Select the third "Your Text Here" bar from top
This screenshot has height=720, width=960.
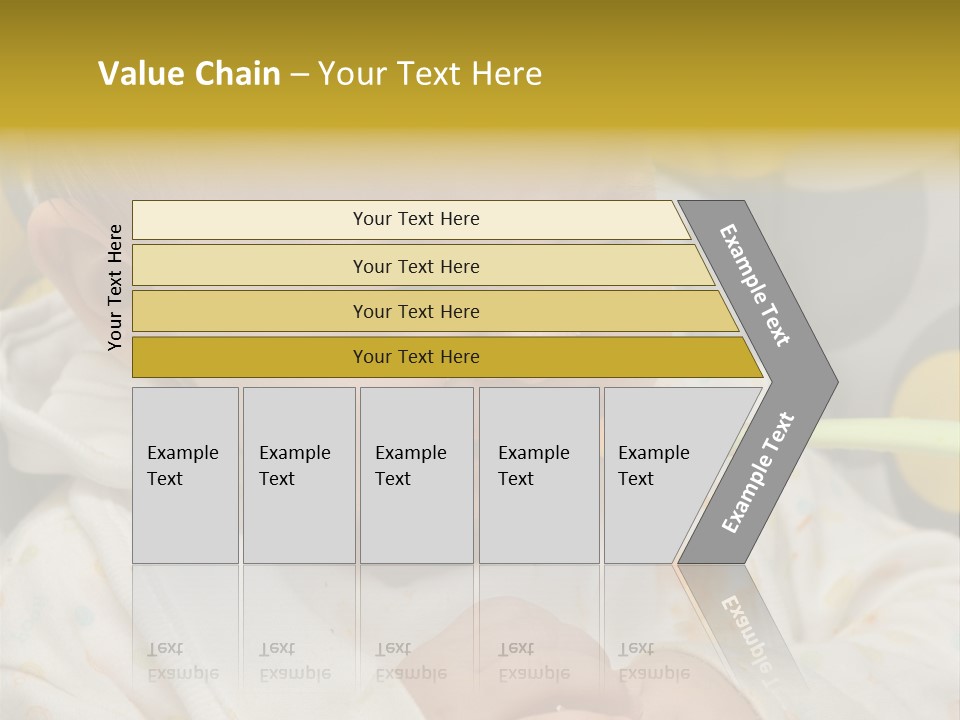click(416, 311)
